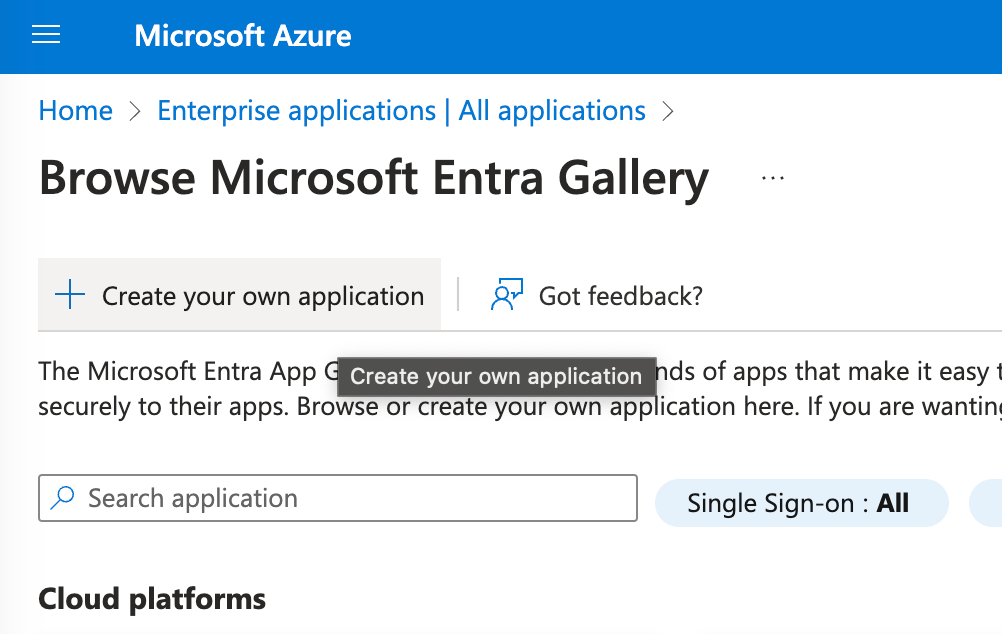Open Enterprise applications | All applications breadcrumb

click(401, 110)
